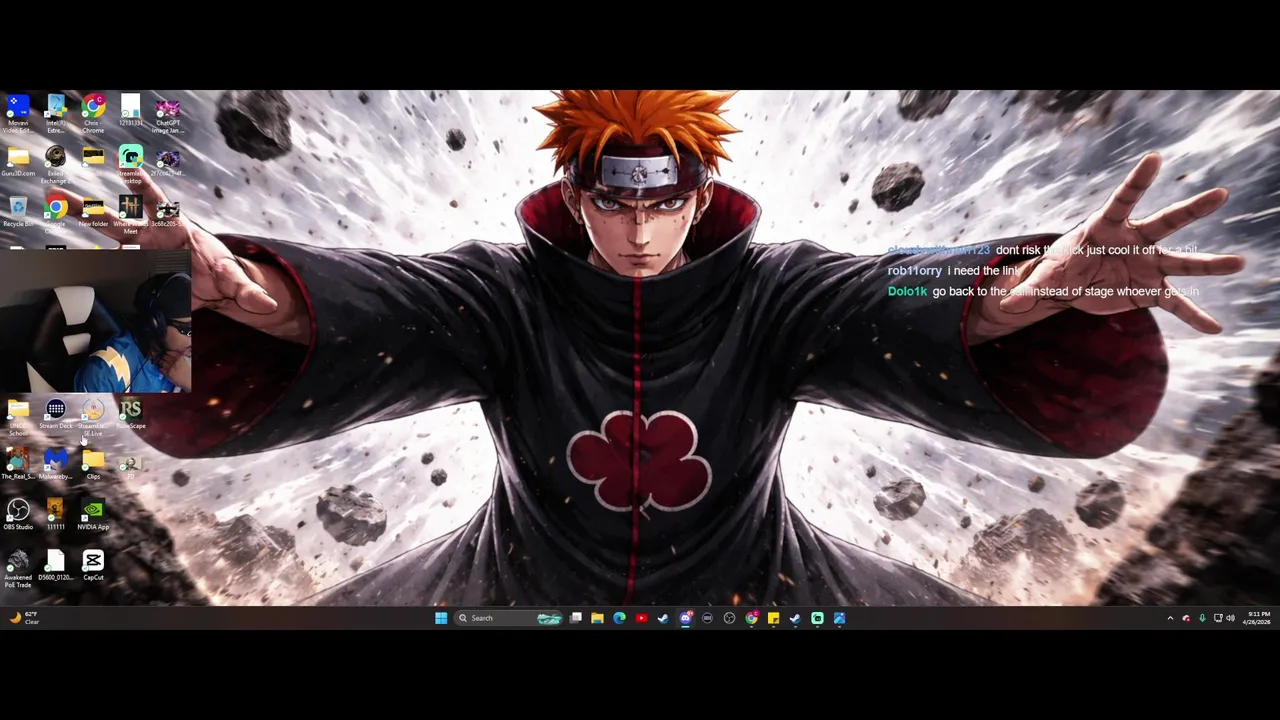Image resolution: width=1280 pixels, height=720 pixels.
Task: Open the Movavi Video Editor desktop shortcut
Action: pyautogui.click(x=18, y=113)
